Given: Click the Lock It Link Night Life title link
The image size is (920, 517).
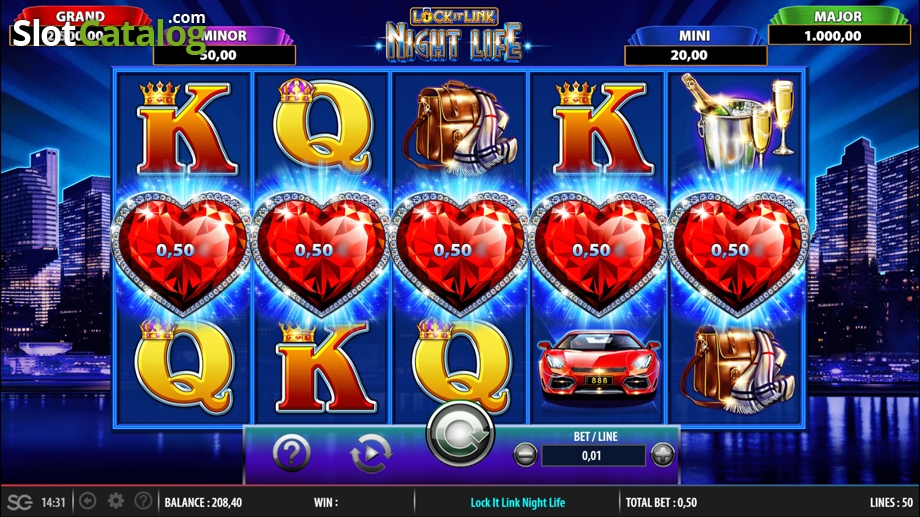Looking at the screenshot, I should pyautogui.click(x=518, y=502).
